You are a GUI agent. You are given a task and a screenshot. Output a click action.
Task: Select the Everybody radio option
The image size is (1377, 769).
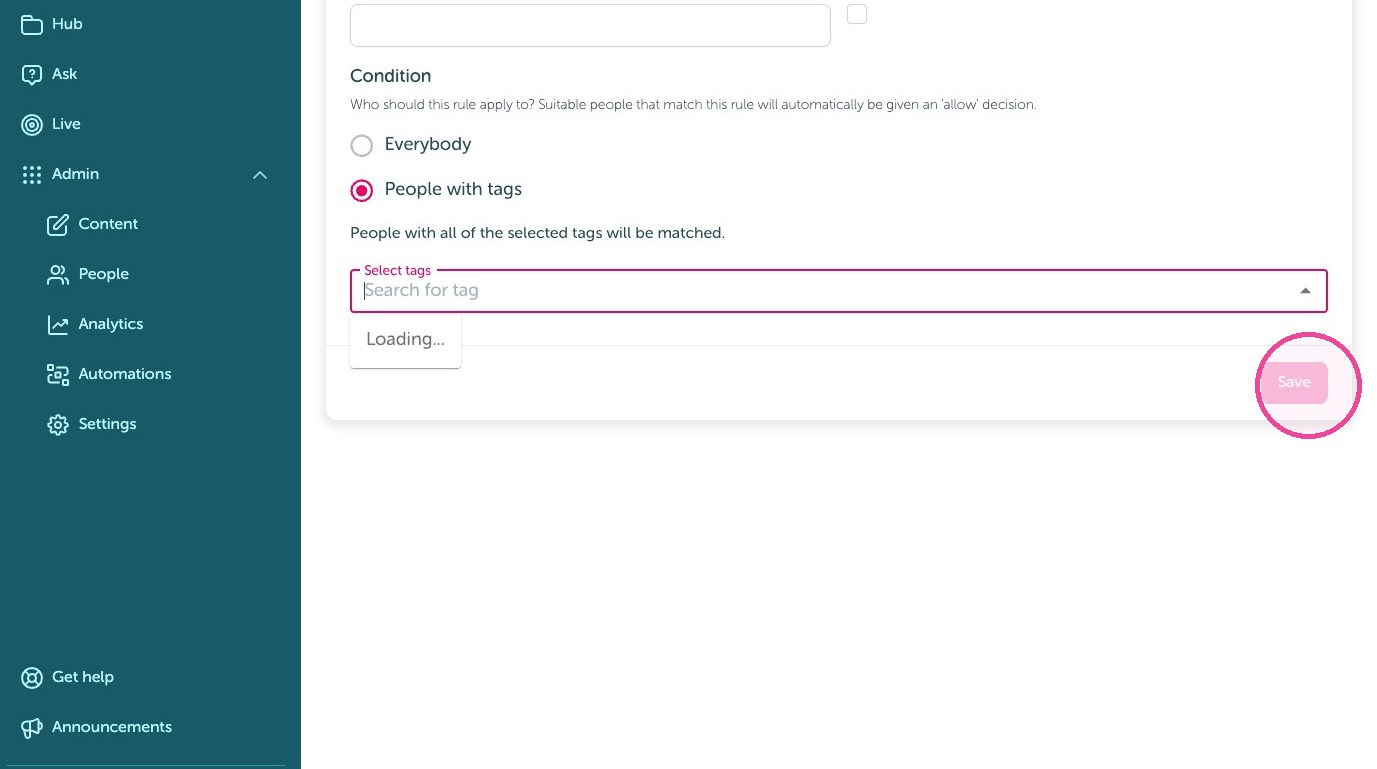(361, 145)
